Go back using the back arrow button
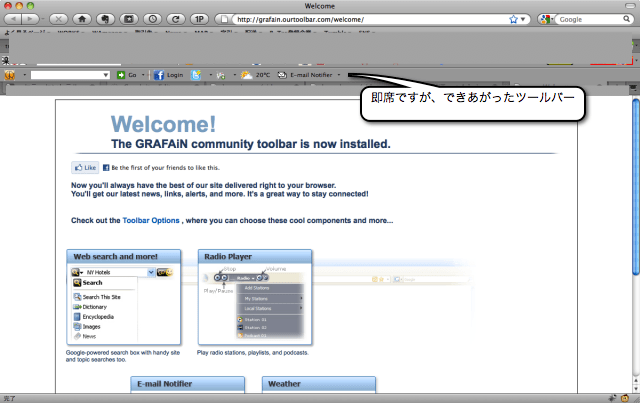Screen dimensions: 640x403 [13, 19]
